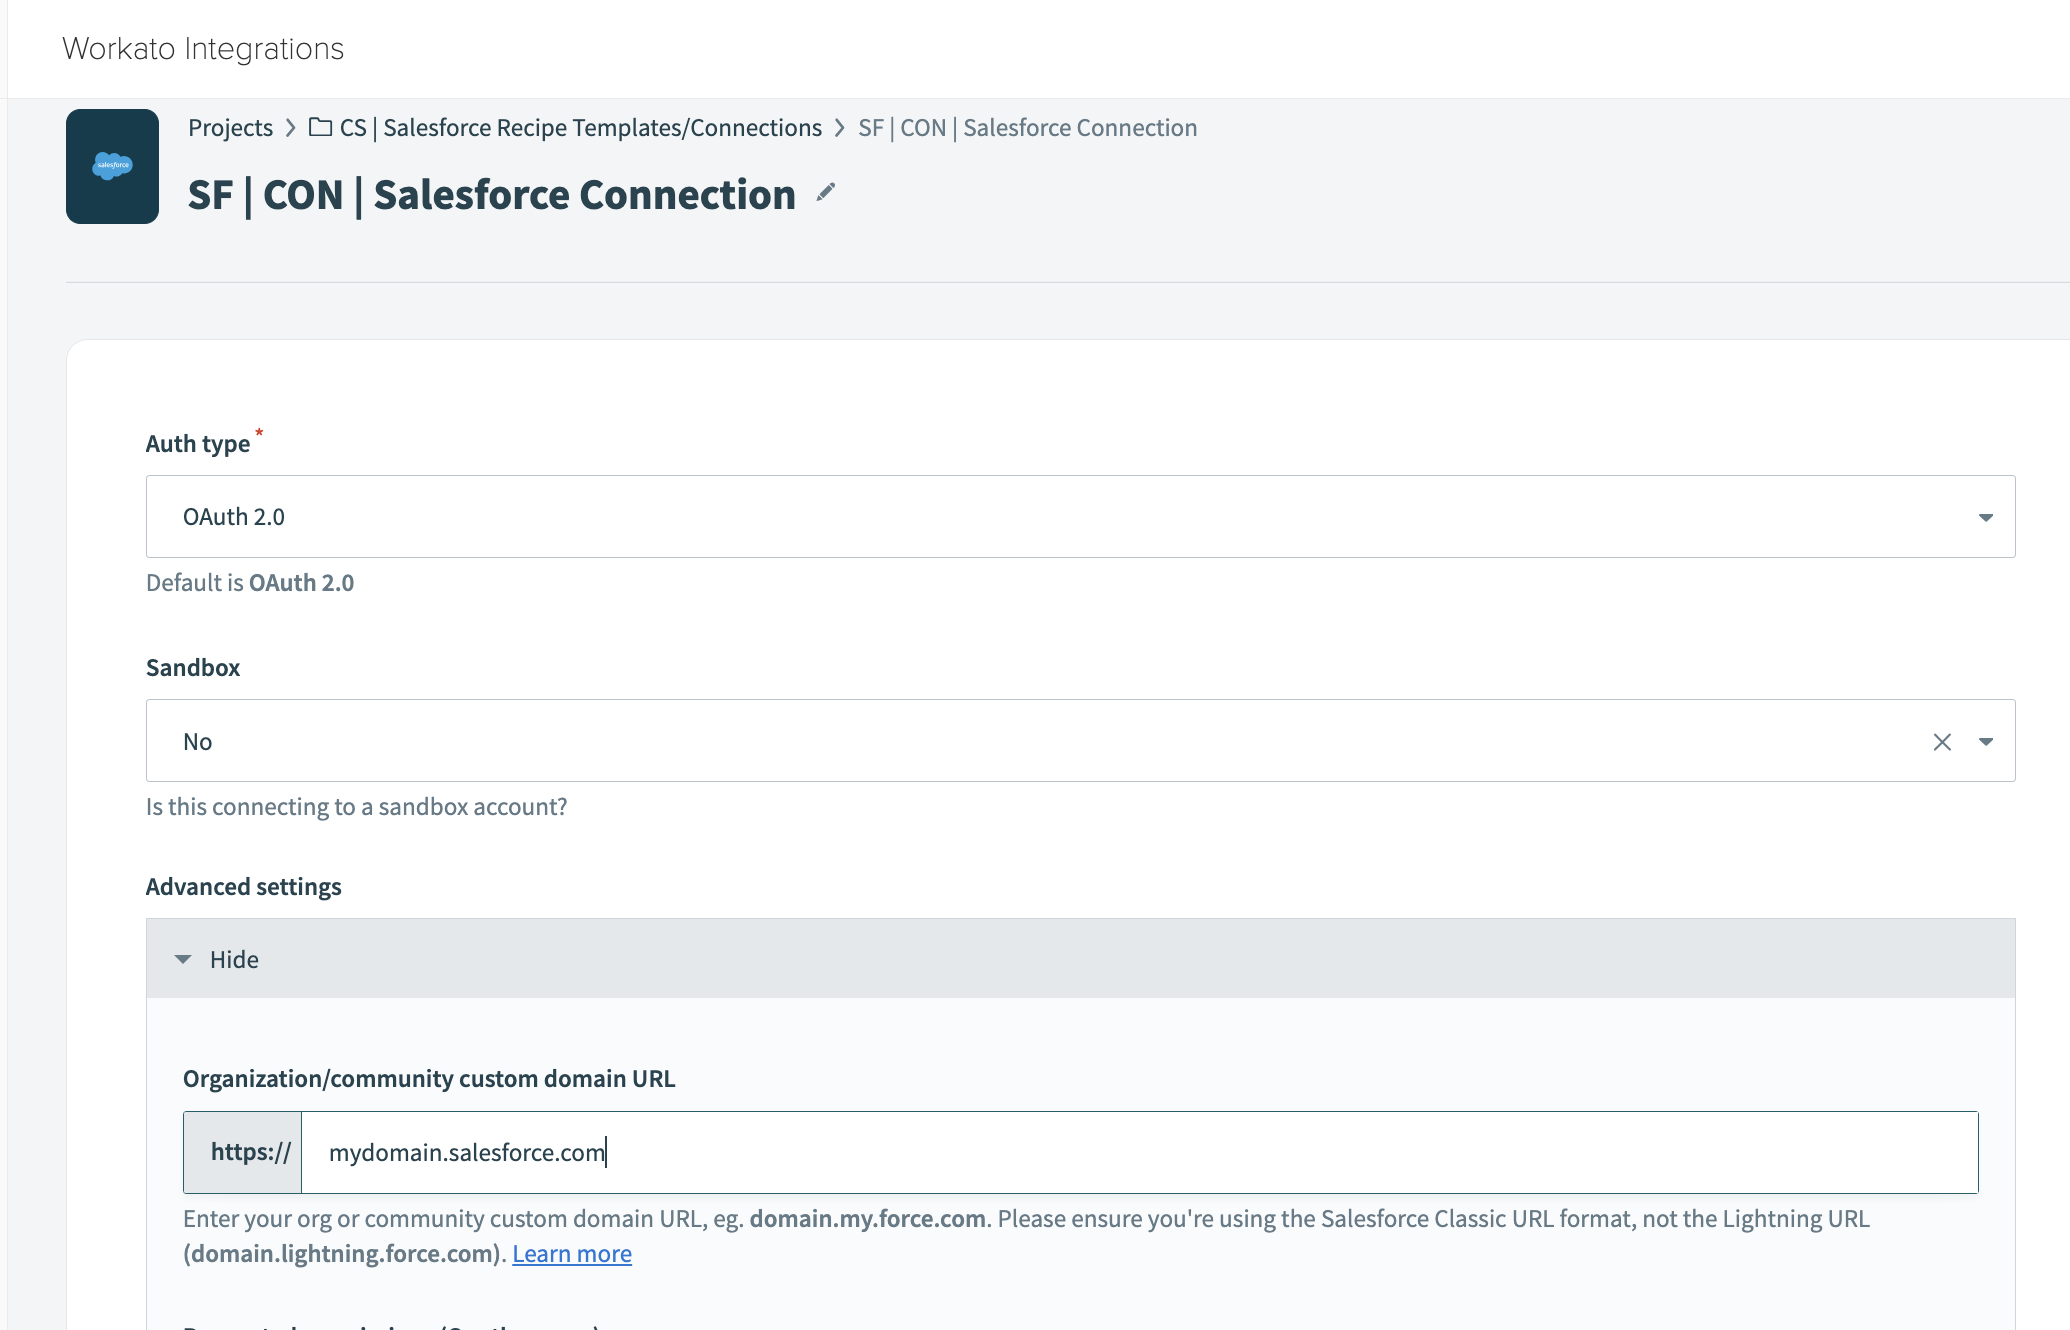Click SF | CON | Salesforce Connection breadcrumb text
Image resolution: width=2070 pixels, height=1330 pixels.
pos(1027,128)
